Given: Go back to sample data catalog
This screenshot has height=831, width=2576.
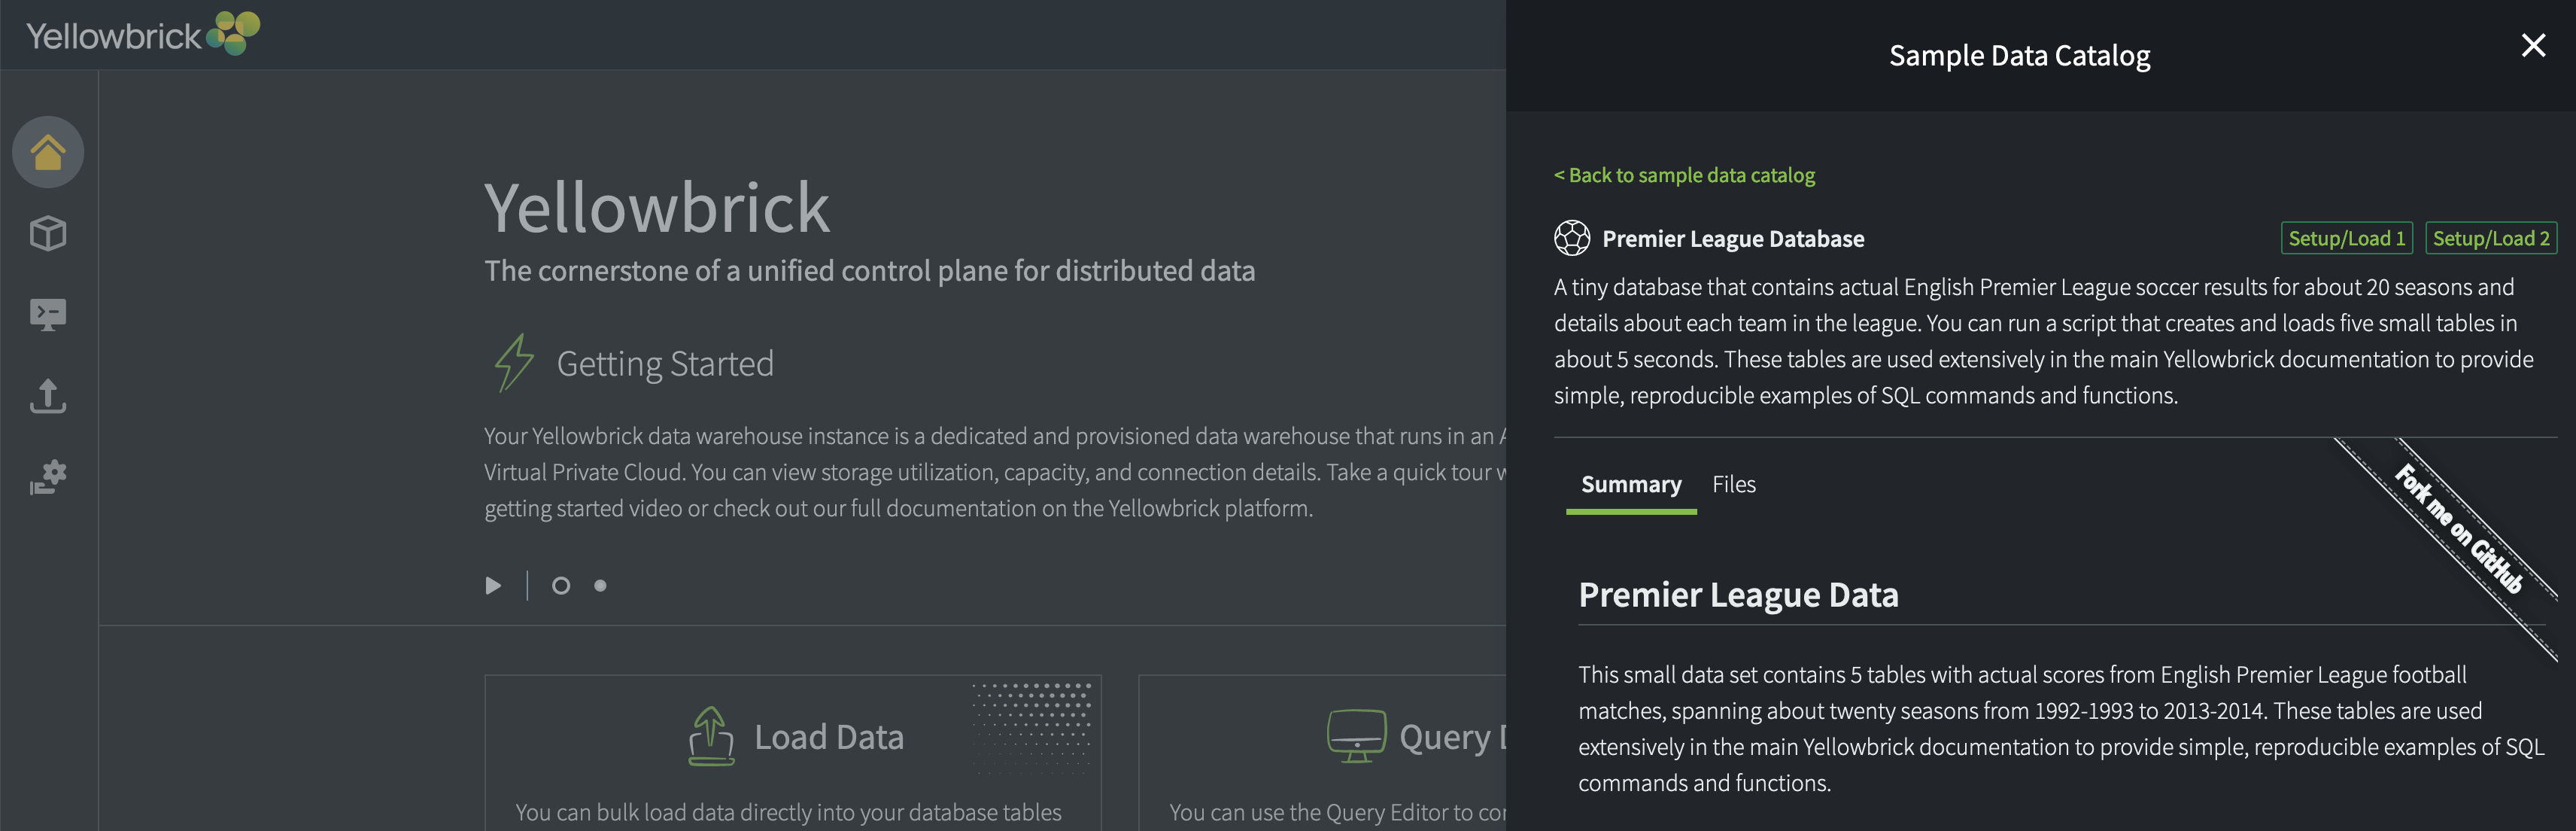Looking at the screenshot, I should 1684,175.
